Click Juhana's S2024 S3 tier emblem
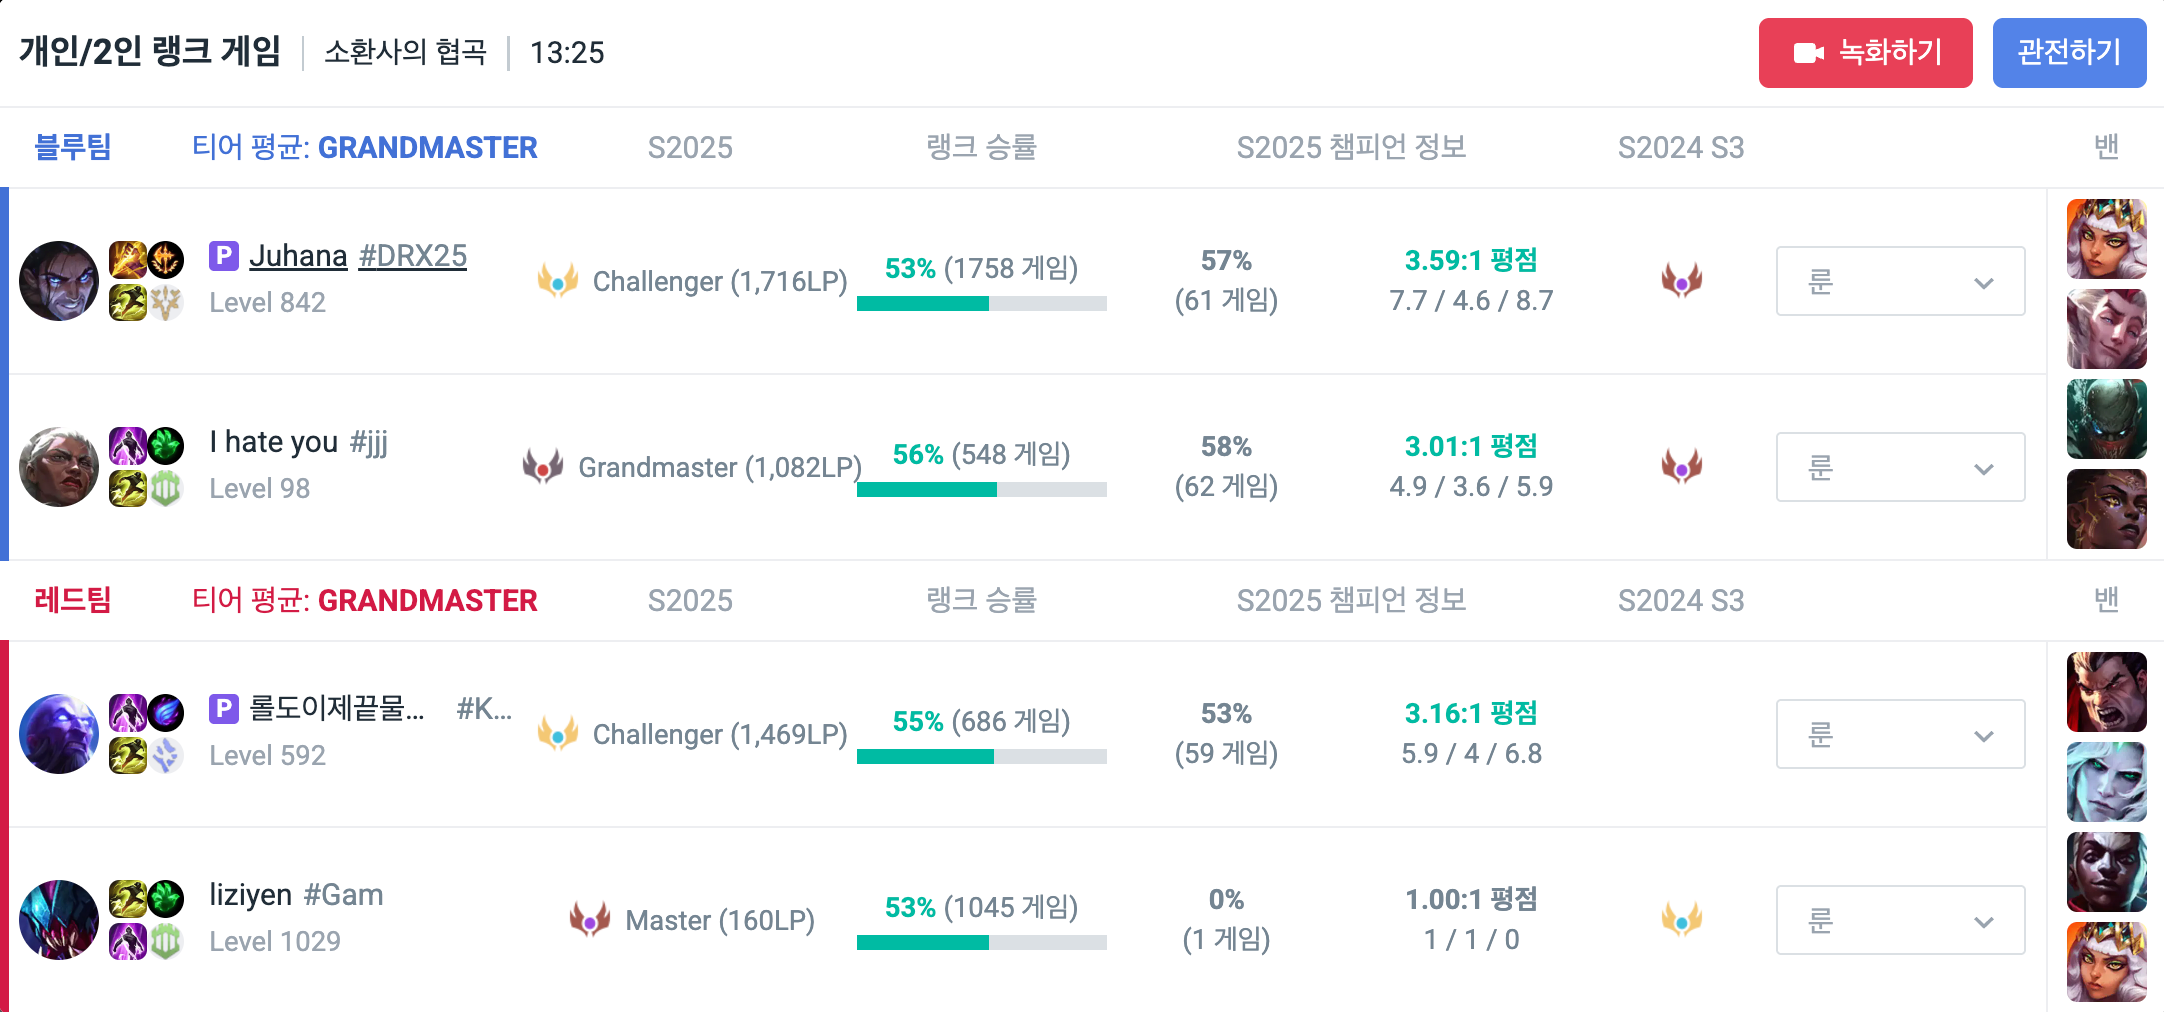Viewport: 2164px width, 1012px height. pos(1682,281)
